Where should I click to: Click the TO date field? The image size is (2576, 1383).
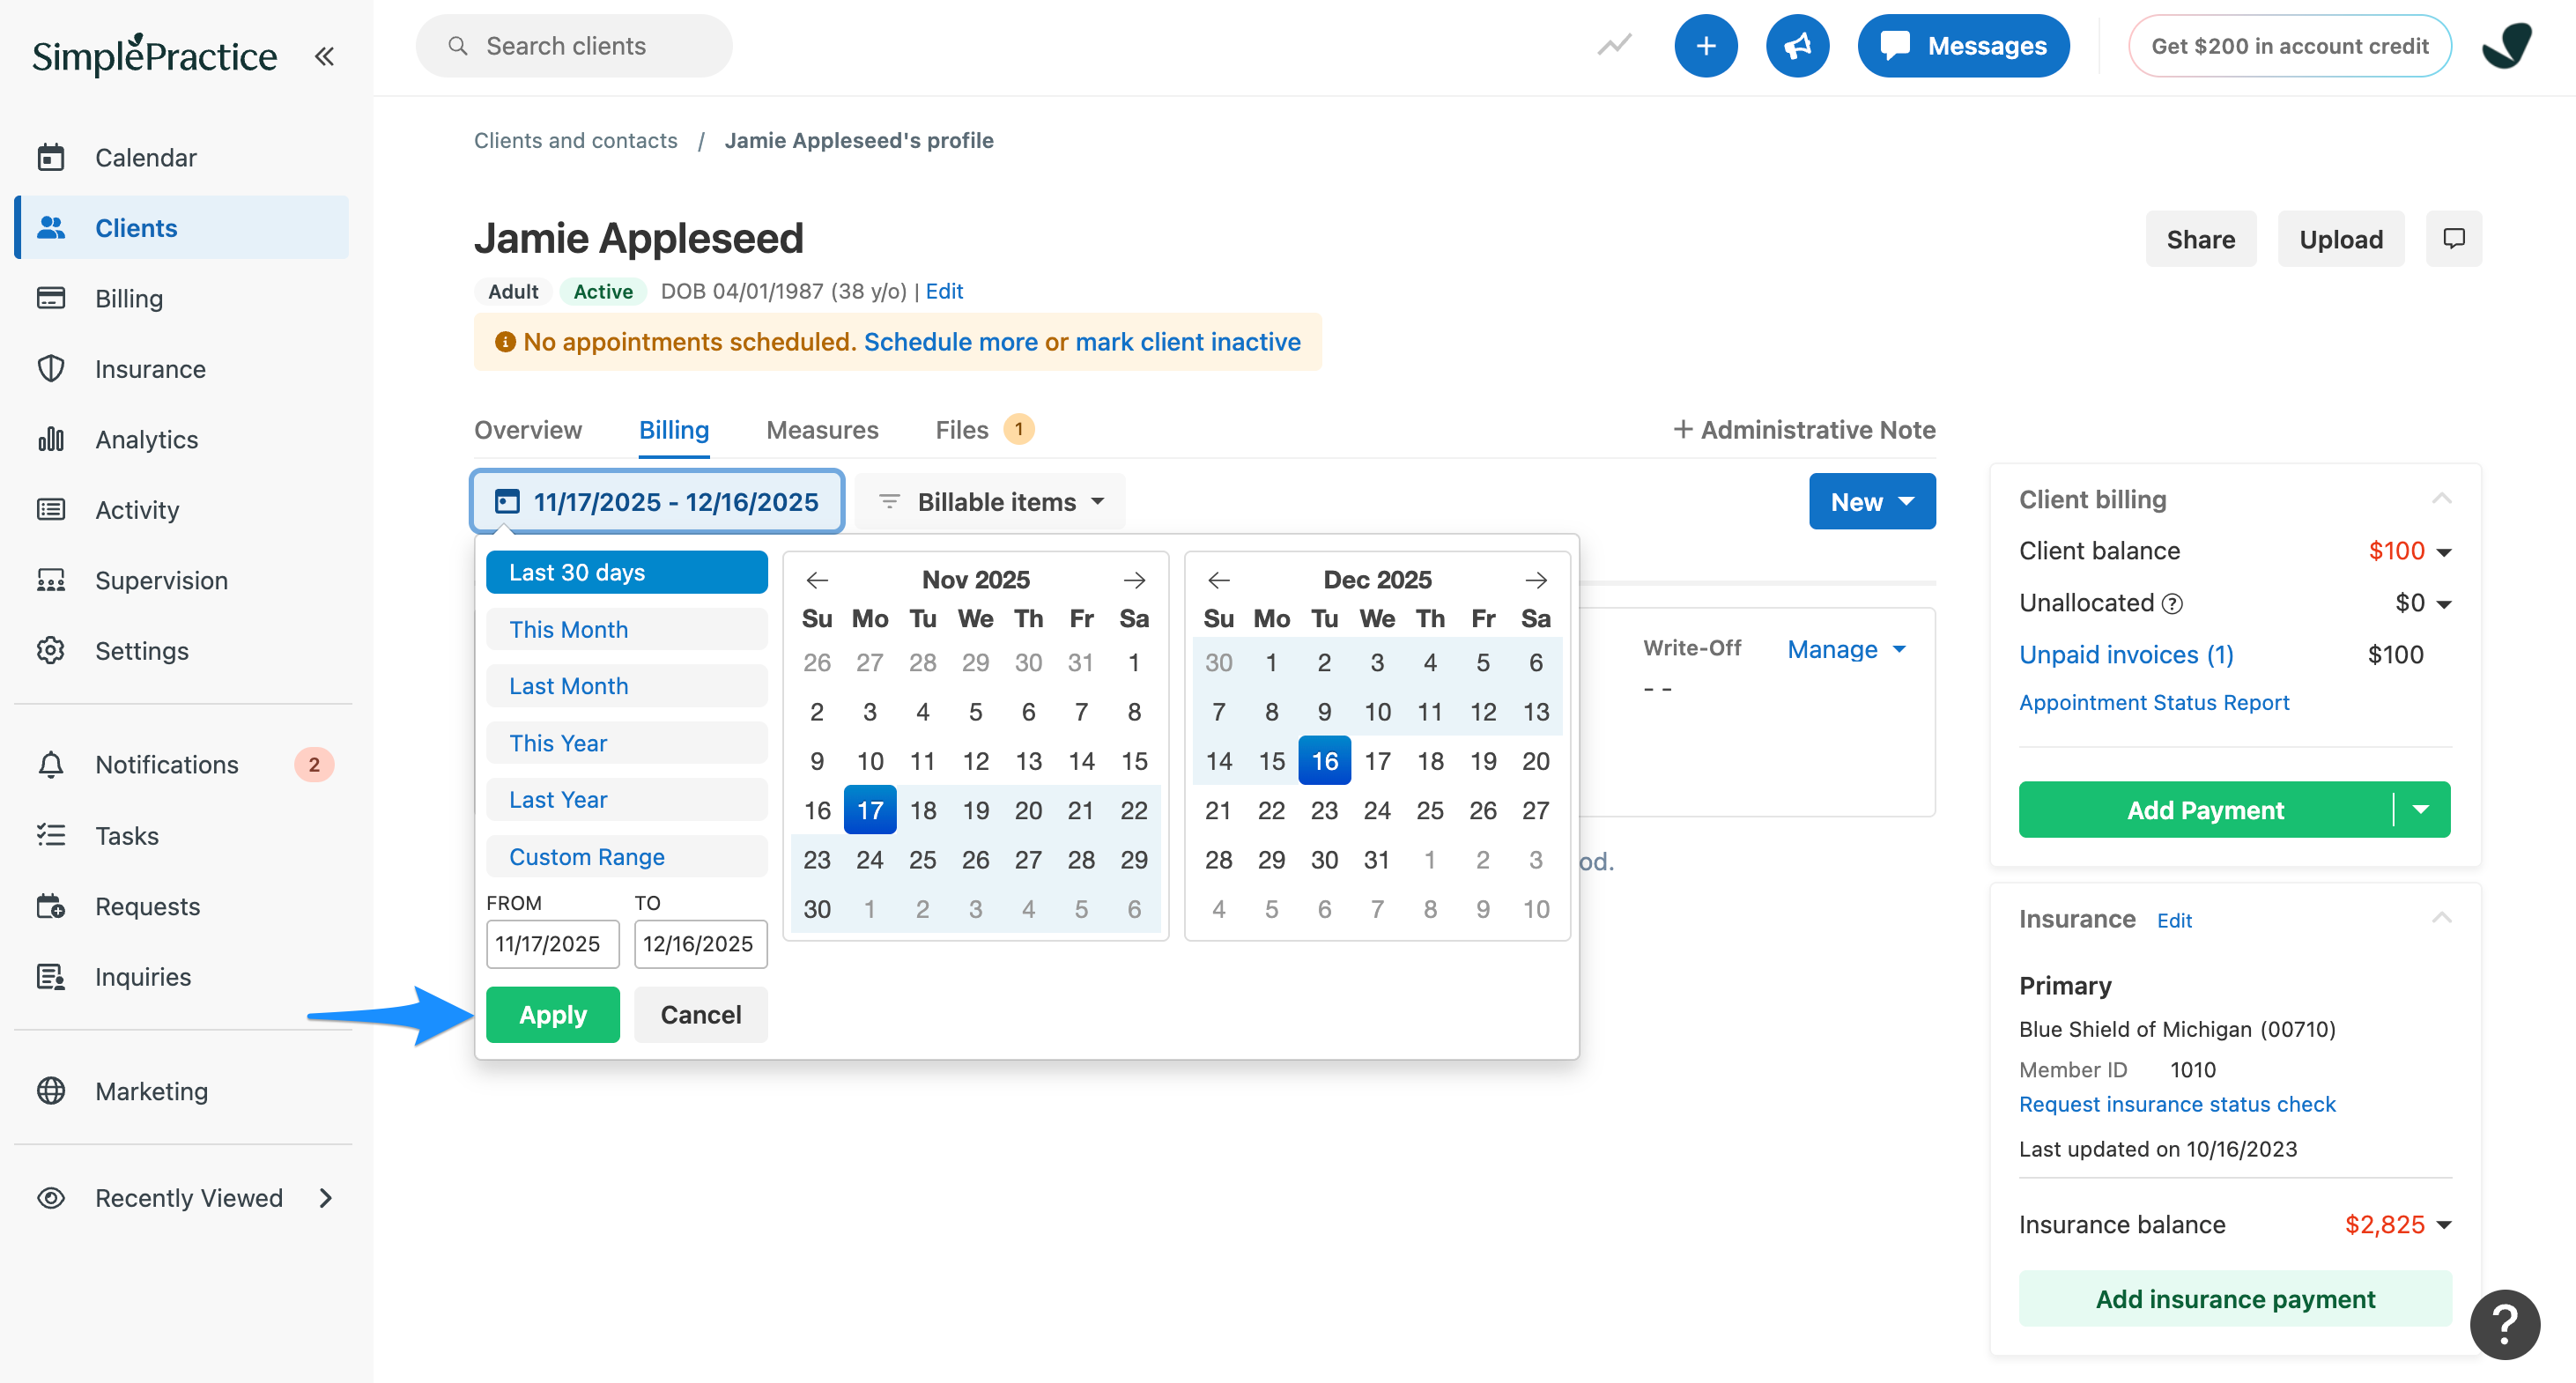700,943
